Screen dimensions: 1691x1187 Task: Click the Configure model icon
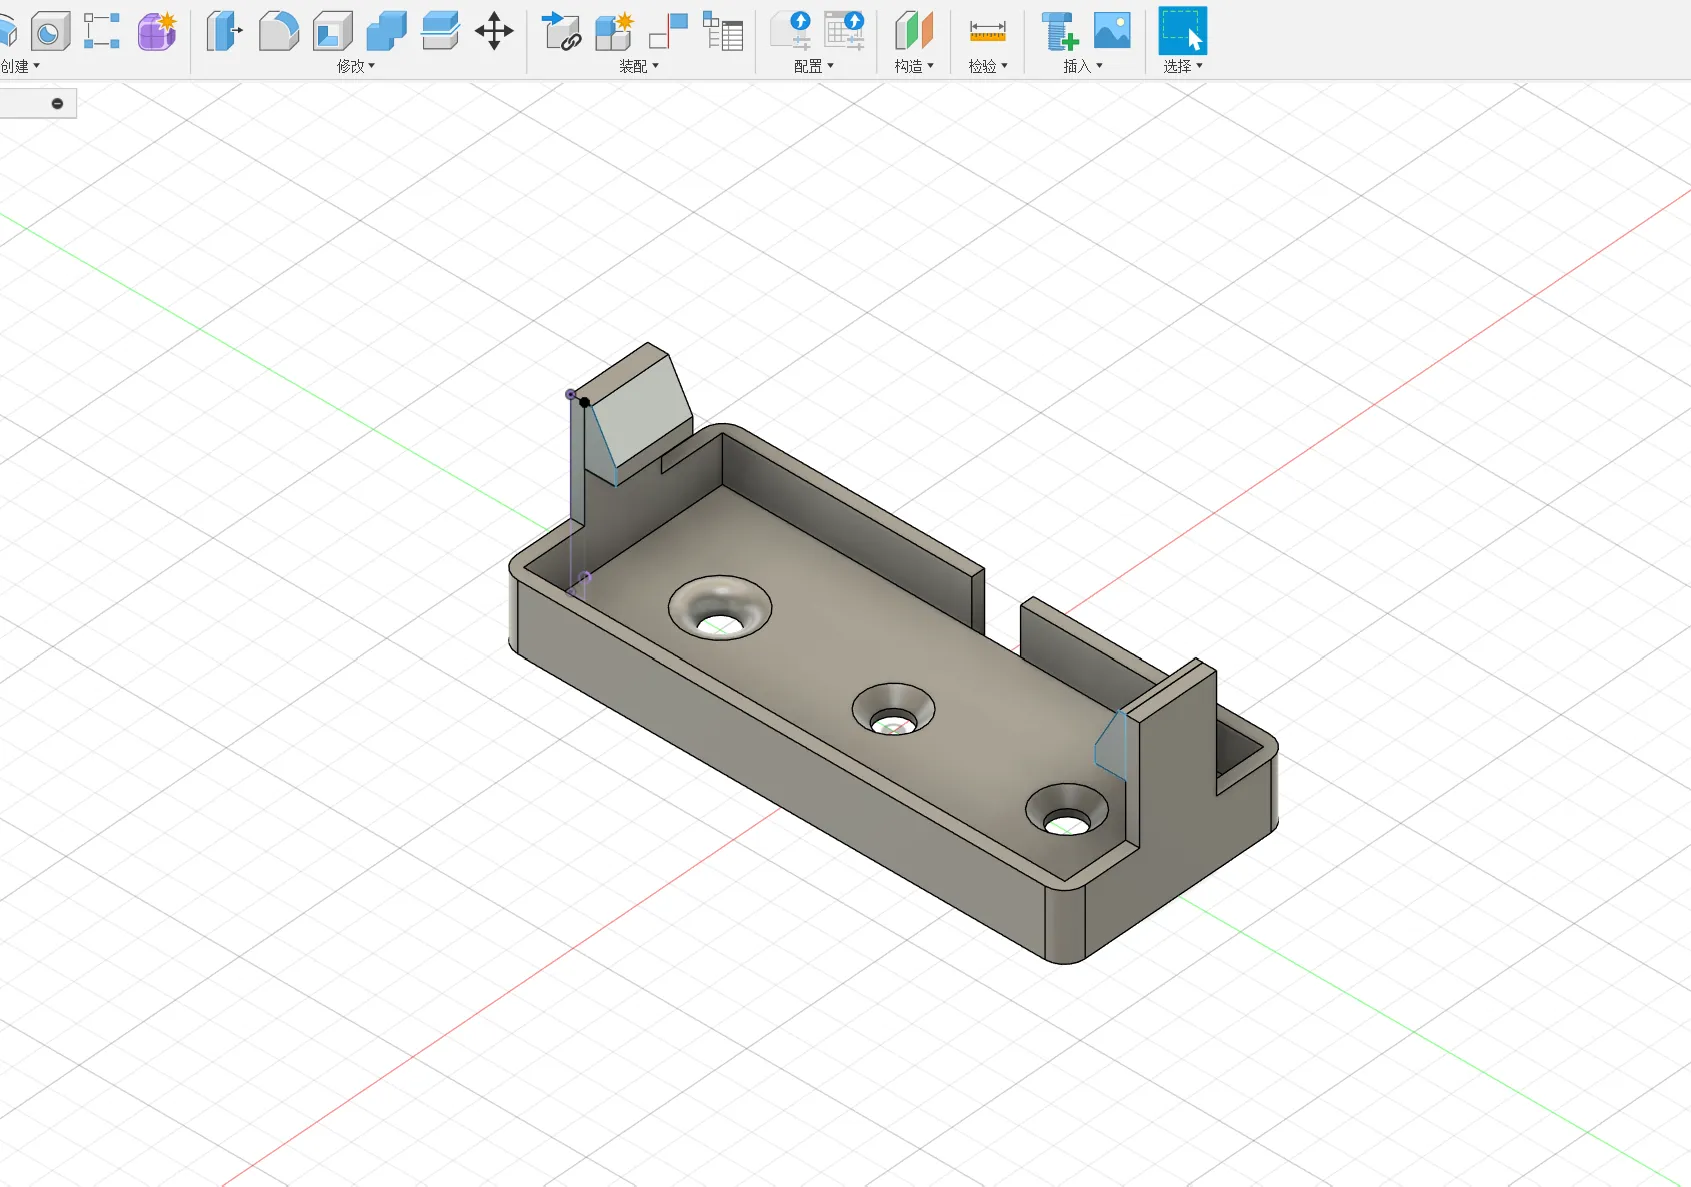click(x=791, y=31)
